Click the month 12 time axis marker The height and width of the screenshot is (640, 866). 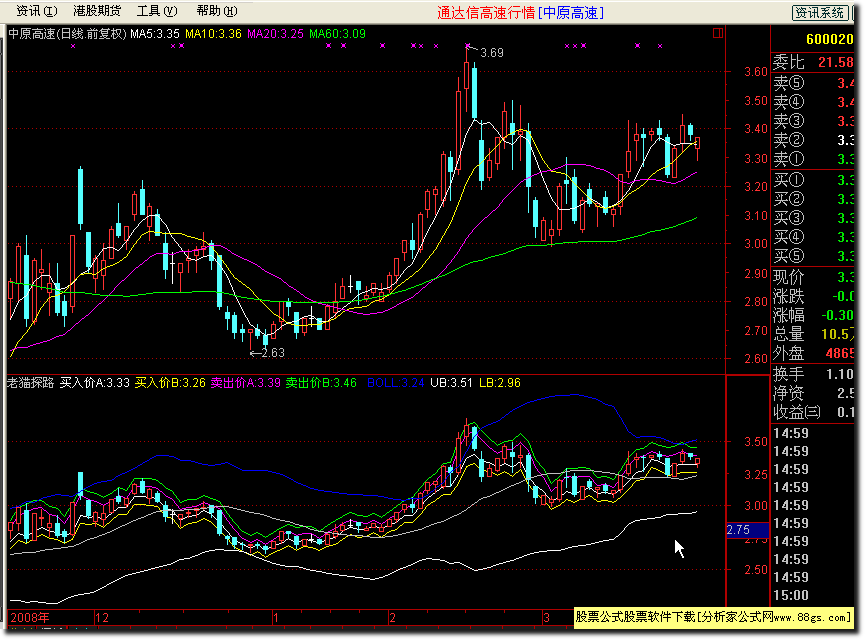point(102,617)
